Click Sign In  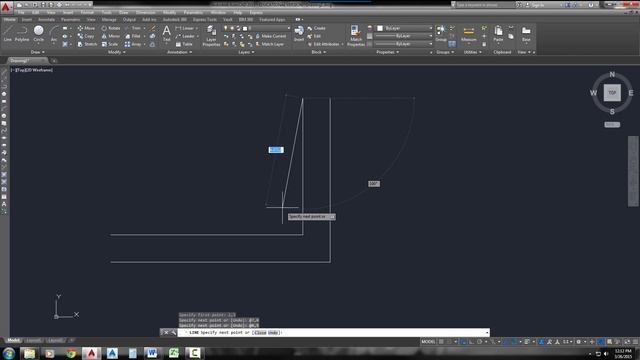[535, 5]
